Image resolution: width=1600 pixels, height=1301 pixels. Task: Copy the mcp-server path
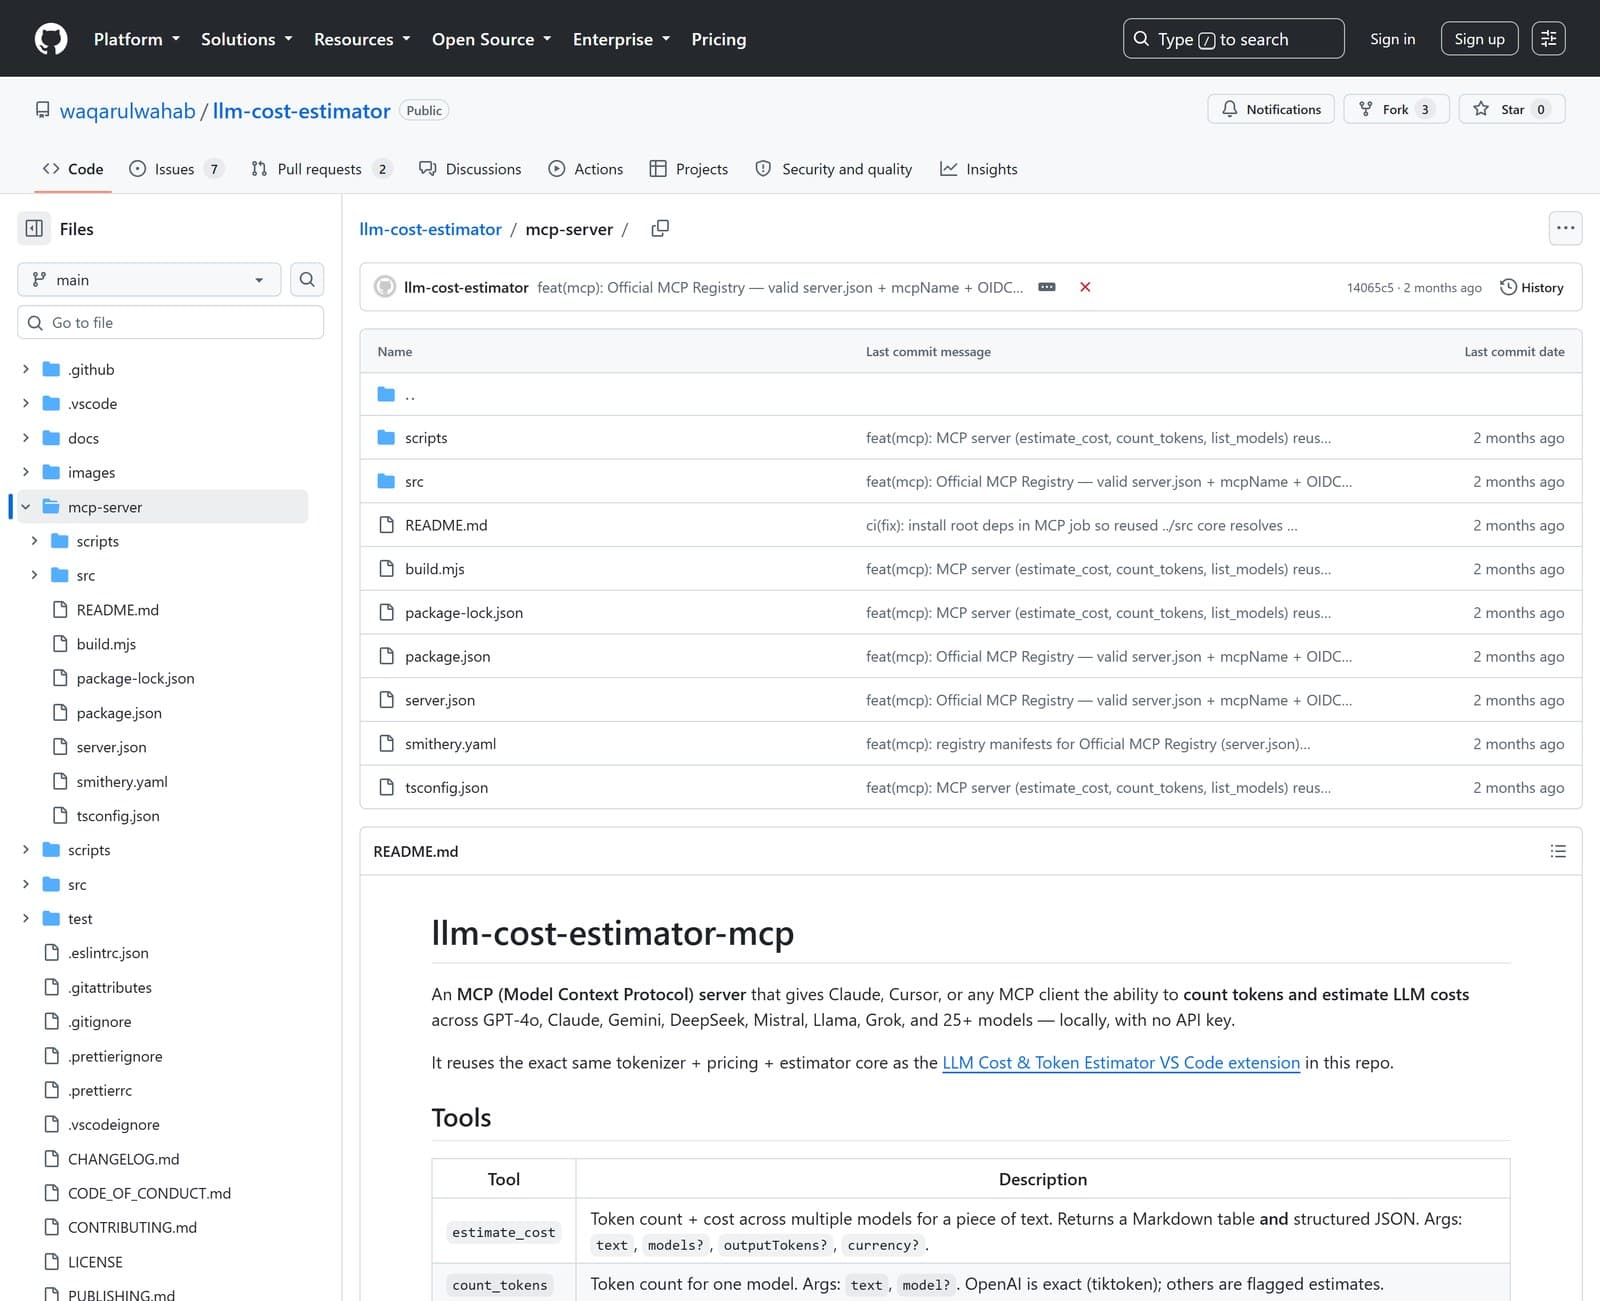point(660,229)
